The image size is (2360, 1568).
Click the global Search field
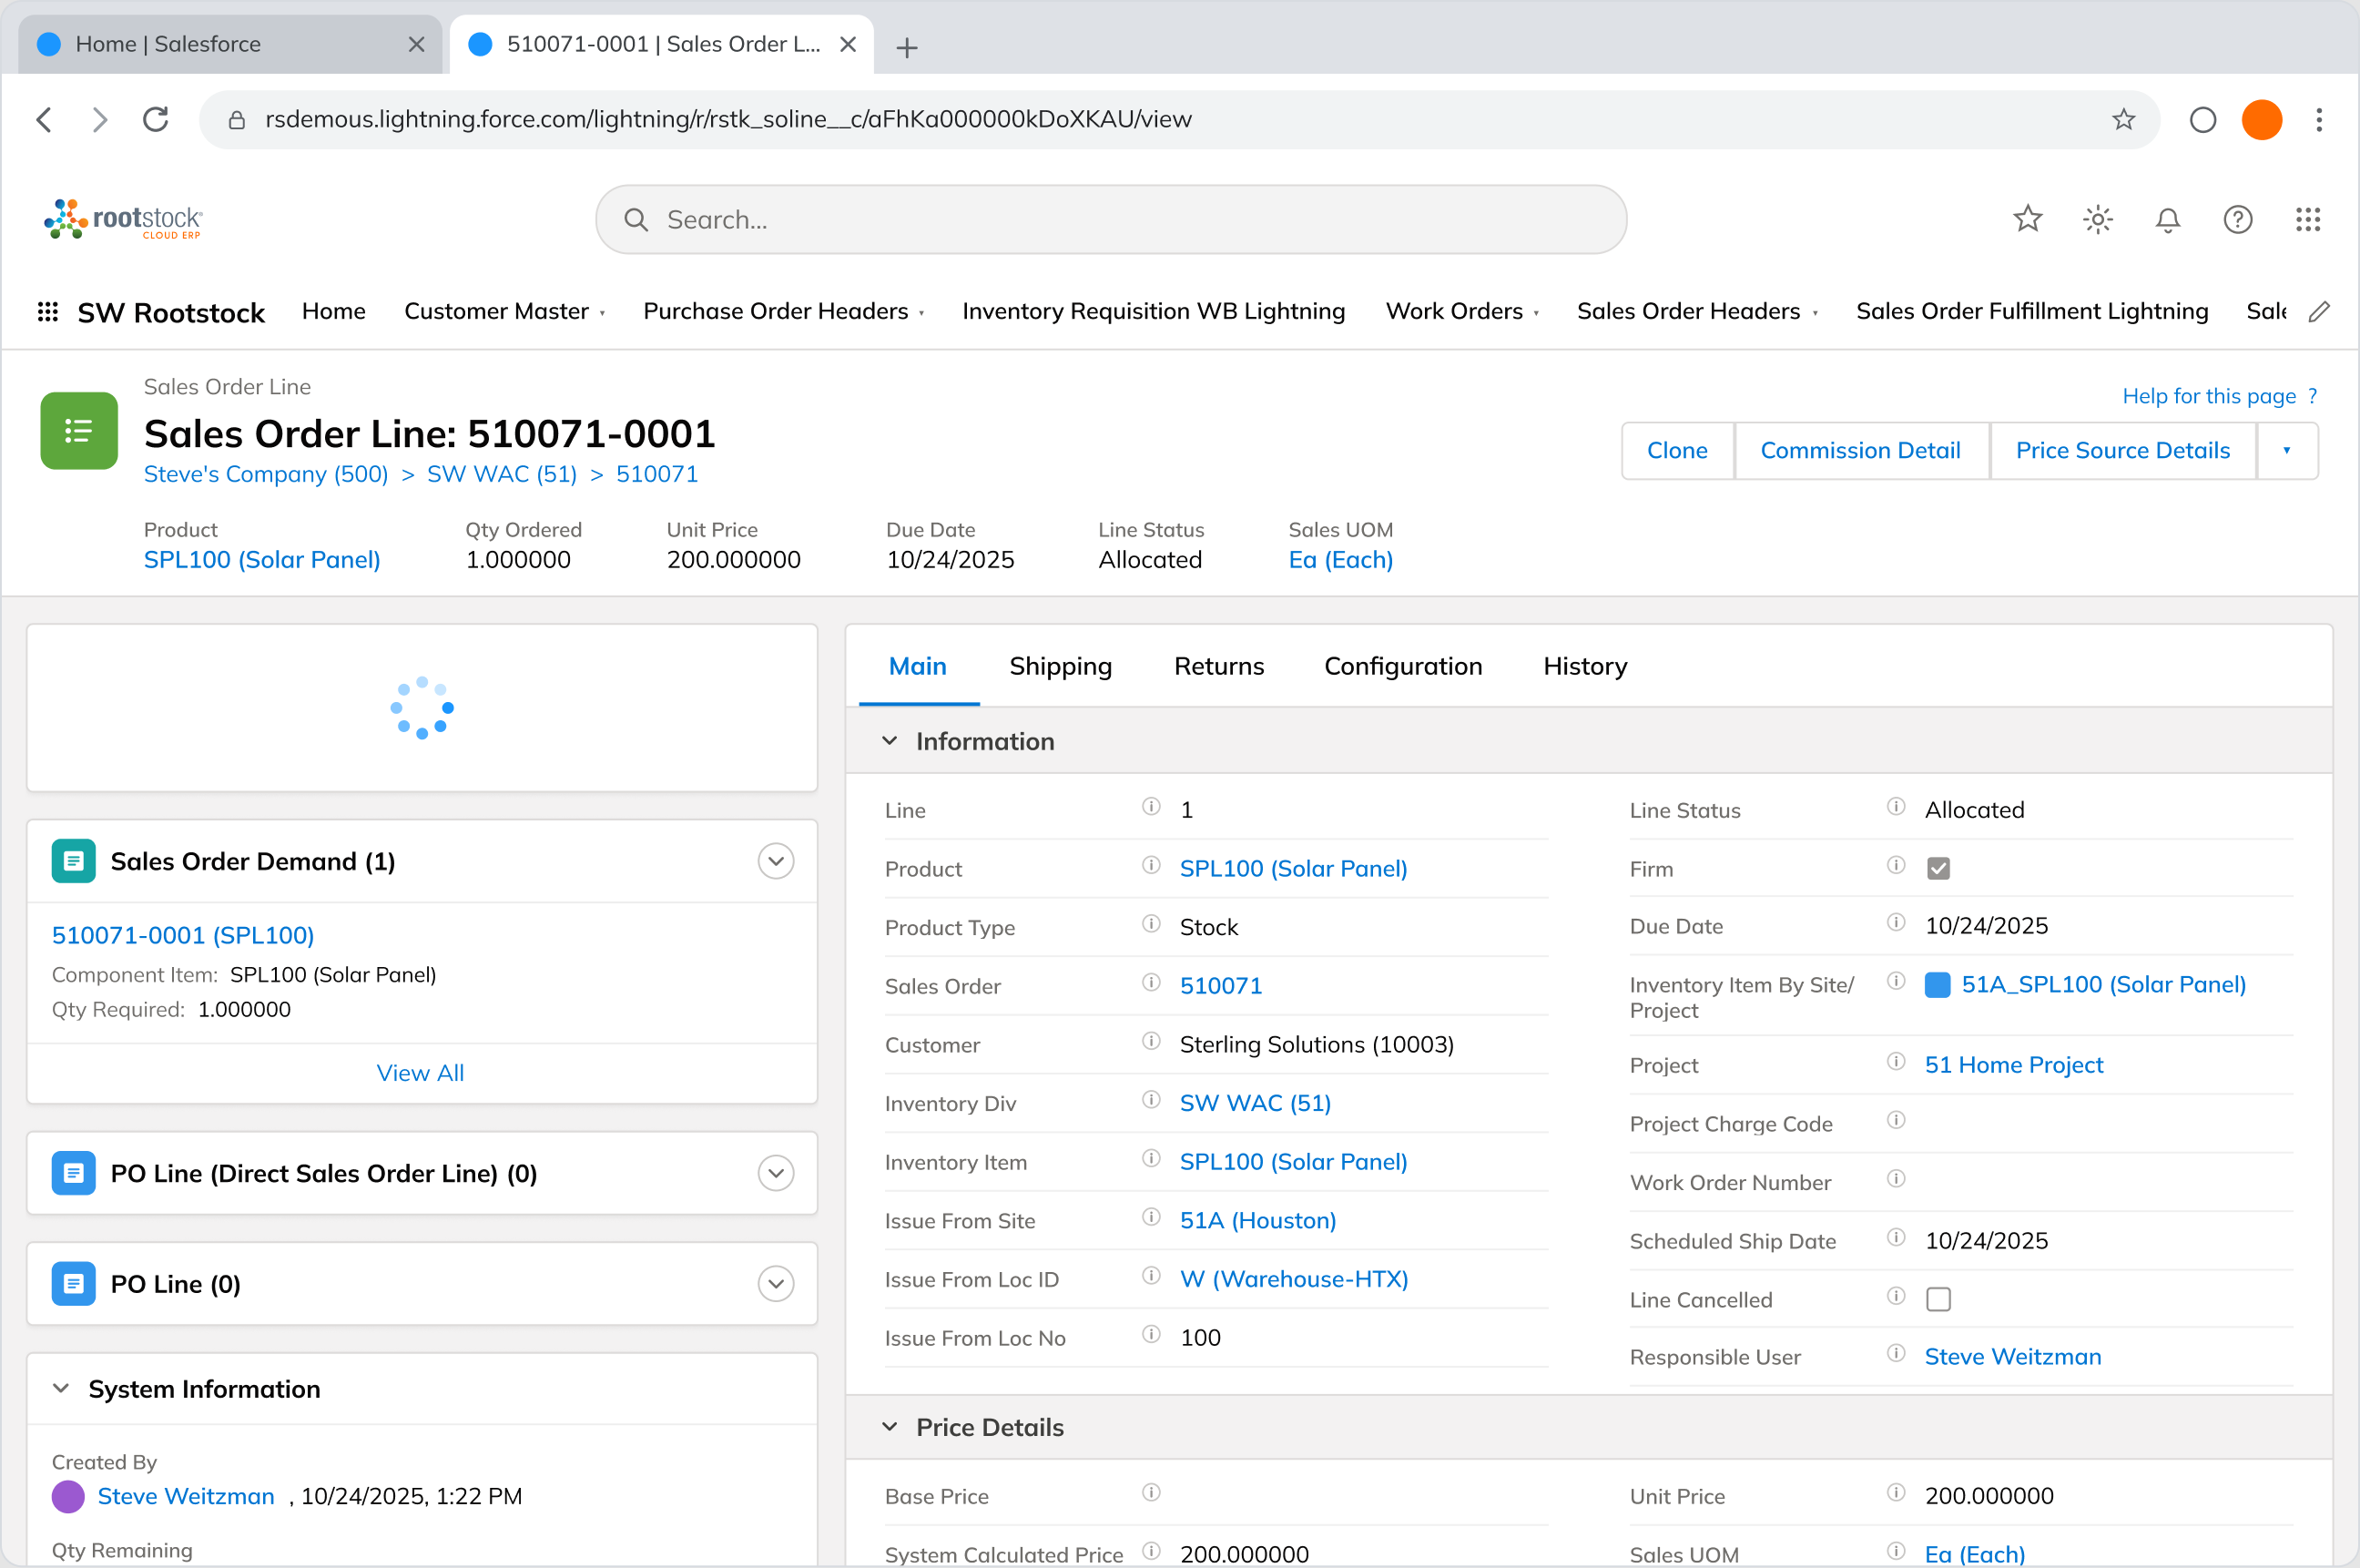click(x=1110, y=219)
